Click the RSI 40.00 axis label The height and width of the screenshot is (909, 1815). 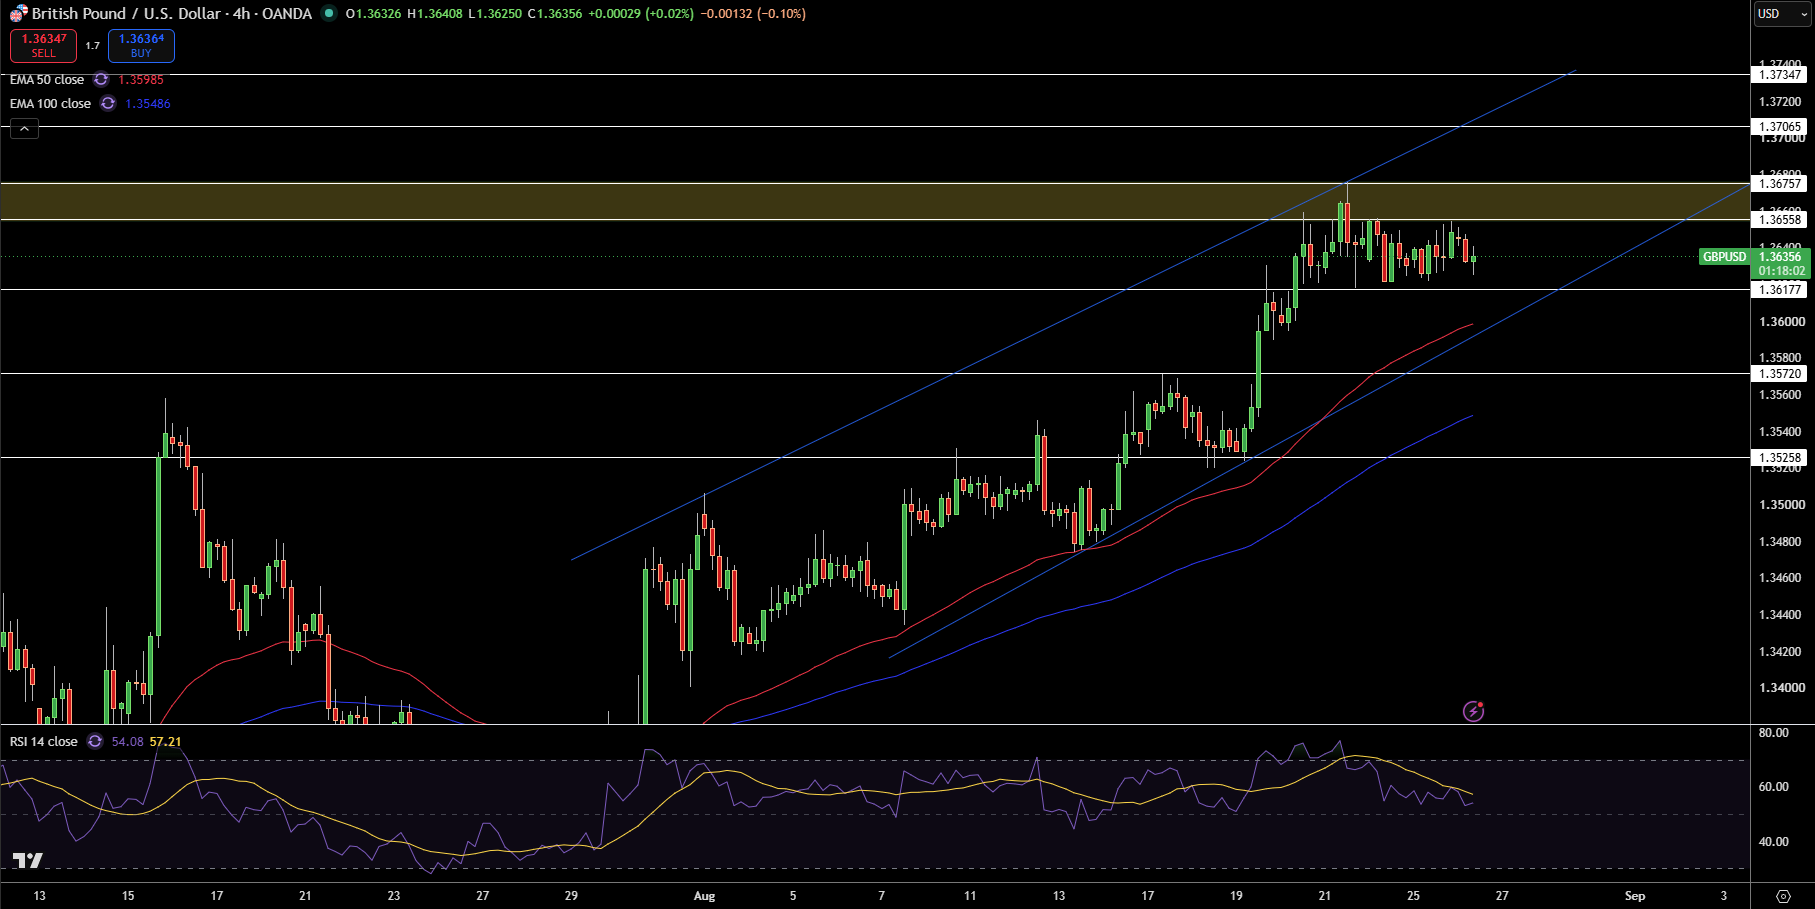point(1774,842)
